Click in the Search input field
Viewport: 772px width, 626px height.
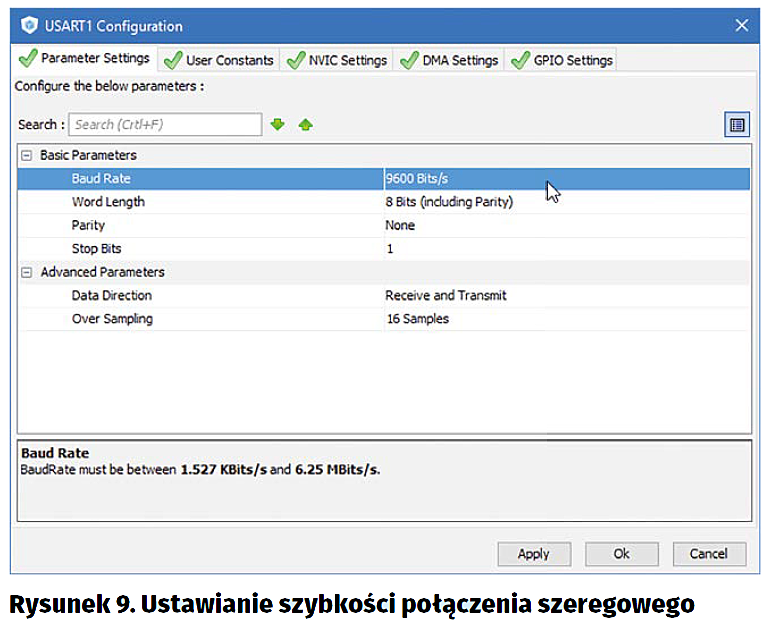(165, 125)
